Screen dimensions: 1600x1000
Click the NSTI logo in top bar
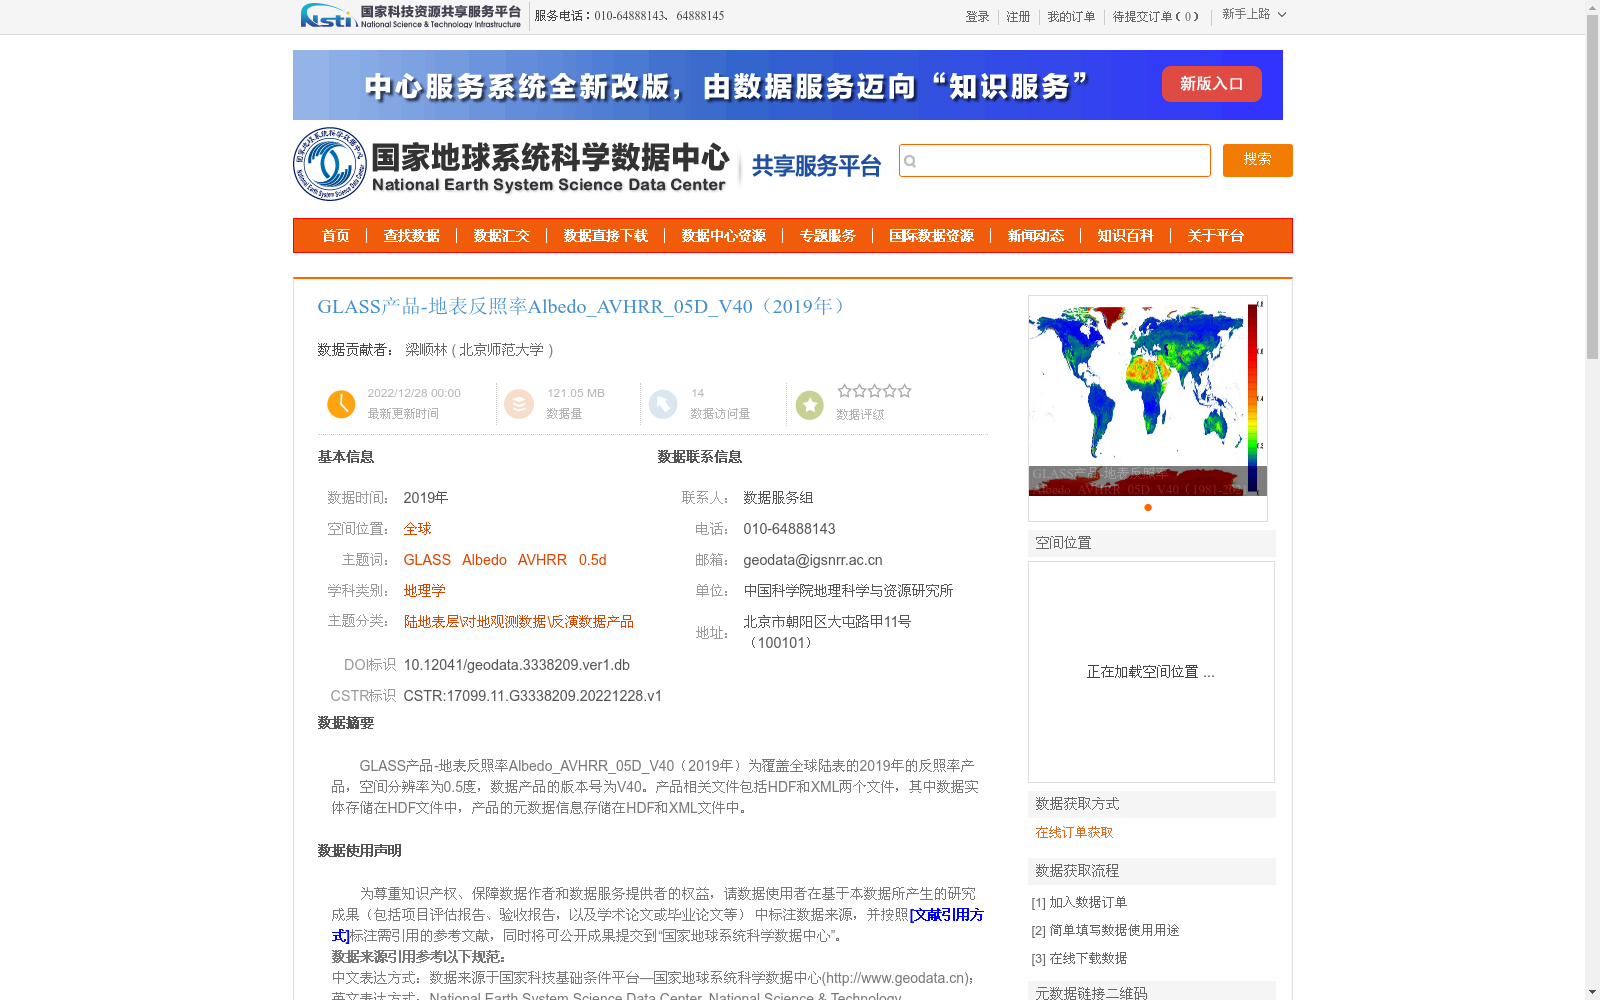pyautogui.click(x=411, y=16)
